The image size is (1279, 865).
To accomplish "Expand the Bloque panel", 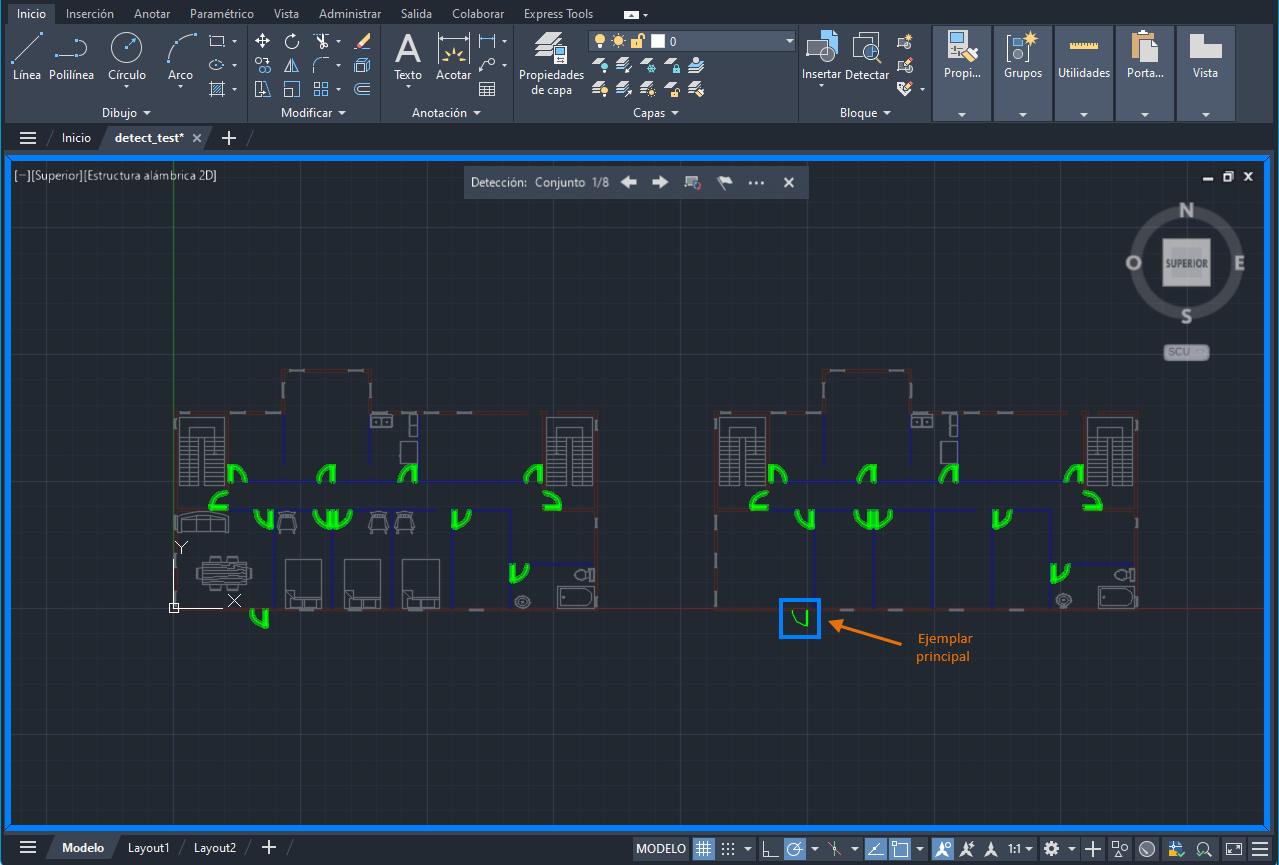I will (865, 113).
